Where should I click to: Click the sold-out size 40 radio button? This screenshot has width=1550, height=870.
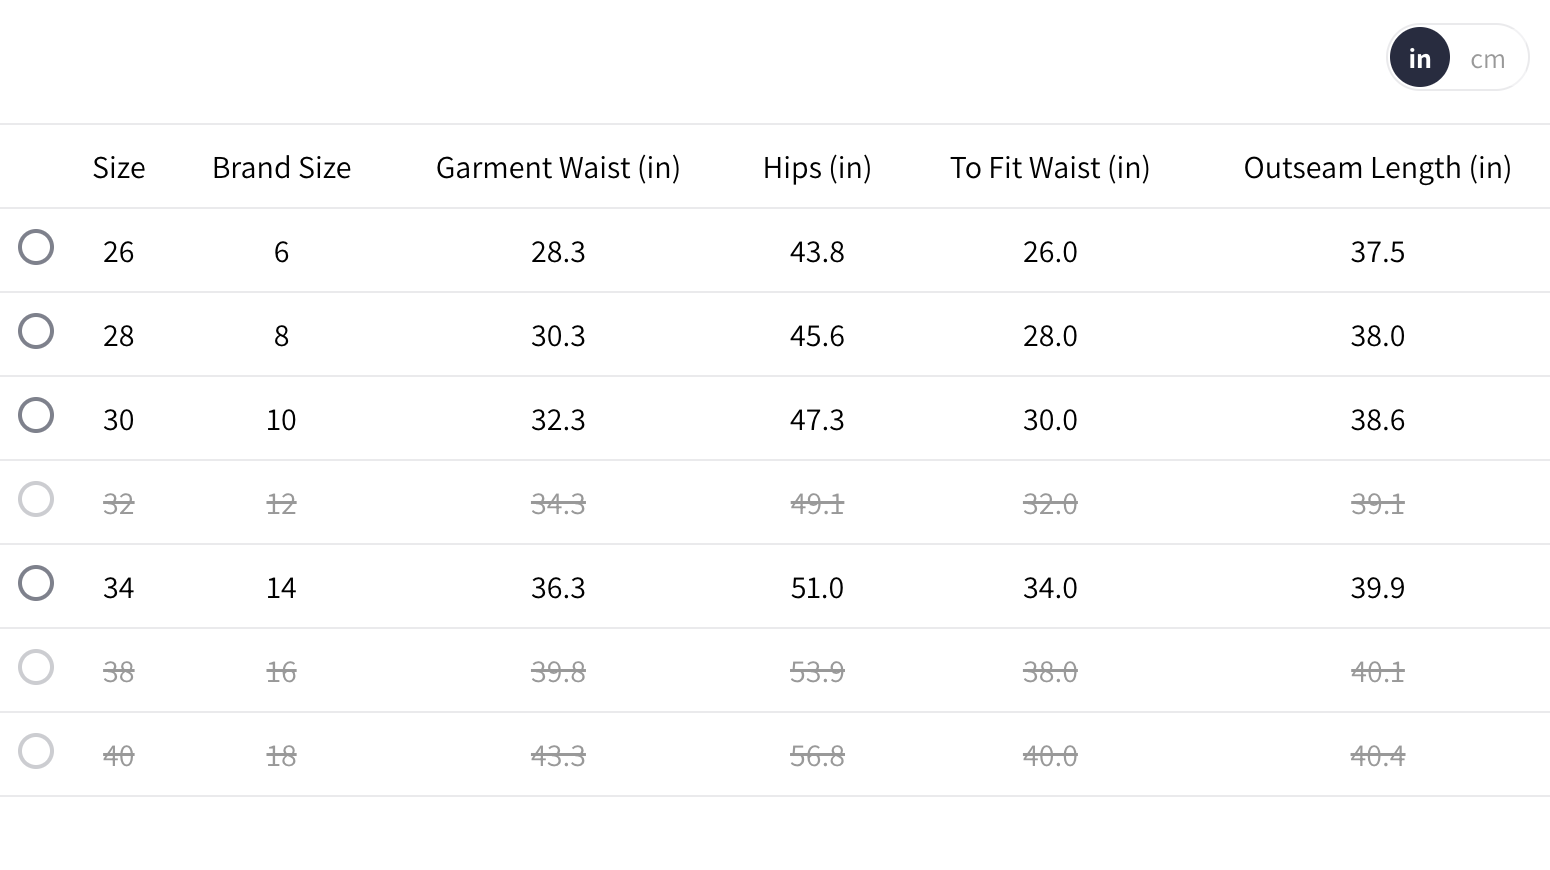coord(36,751)
